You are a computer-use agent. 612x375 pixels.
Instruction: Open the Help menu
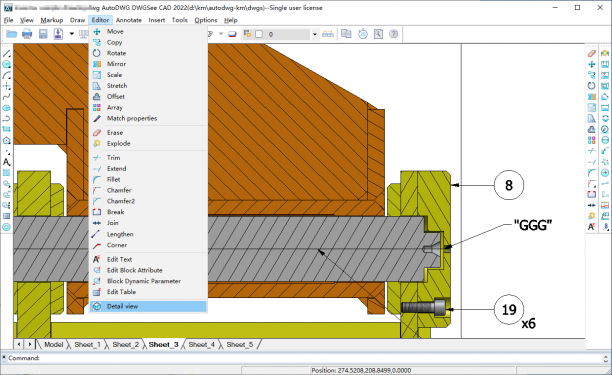click(x=231, y=20)
